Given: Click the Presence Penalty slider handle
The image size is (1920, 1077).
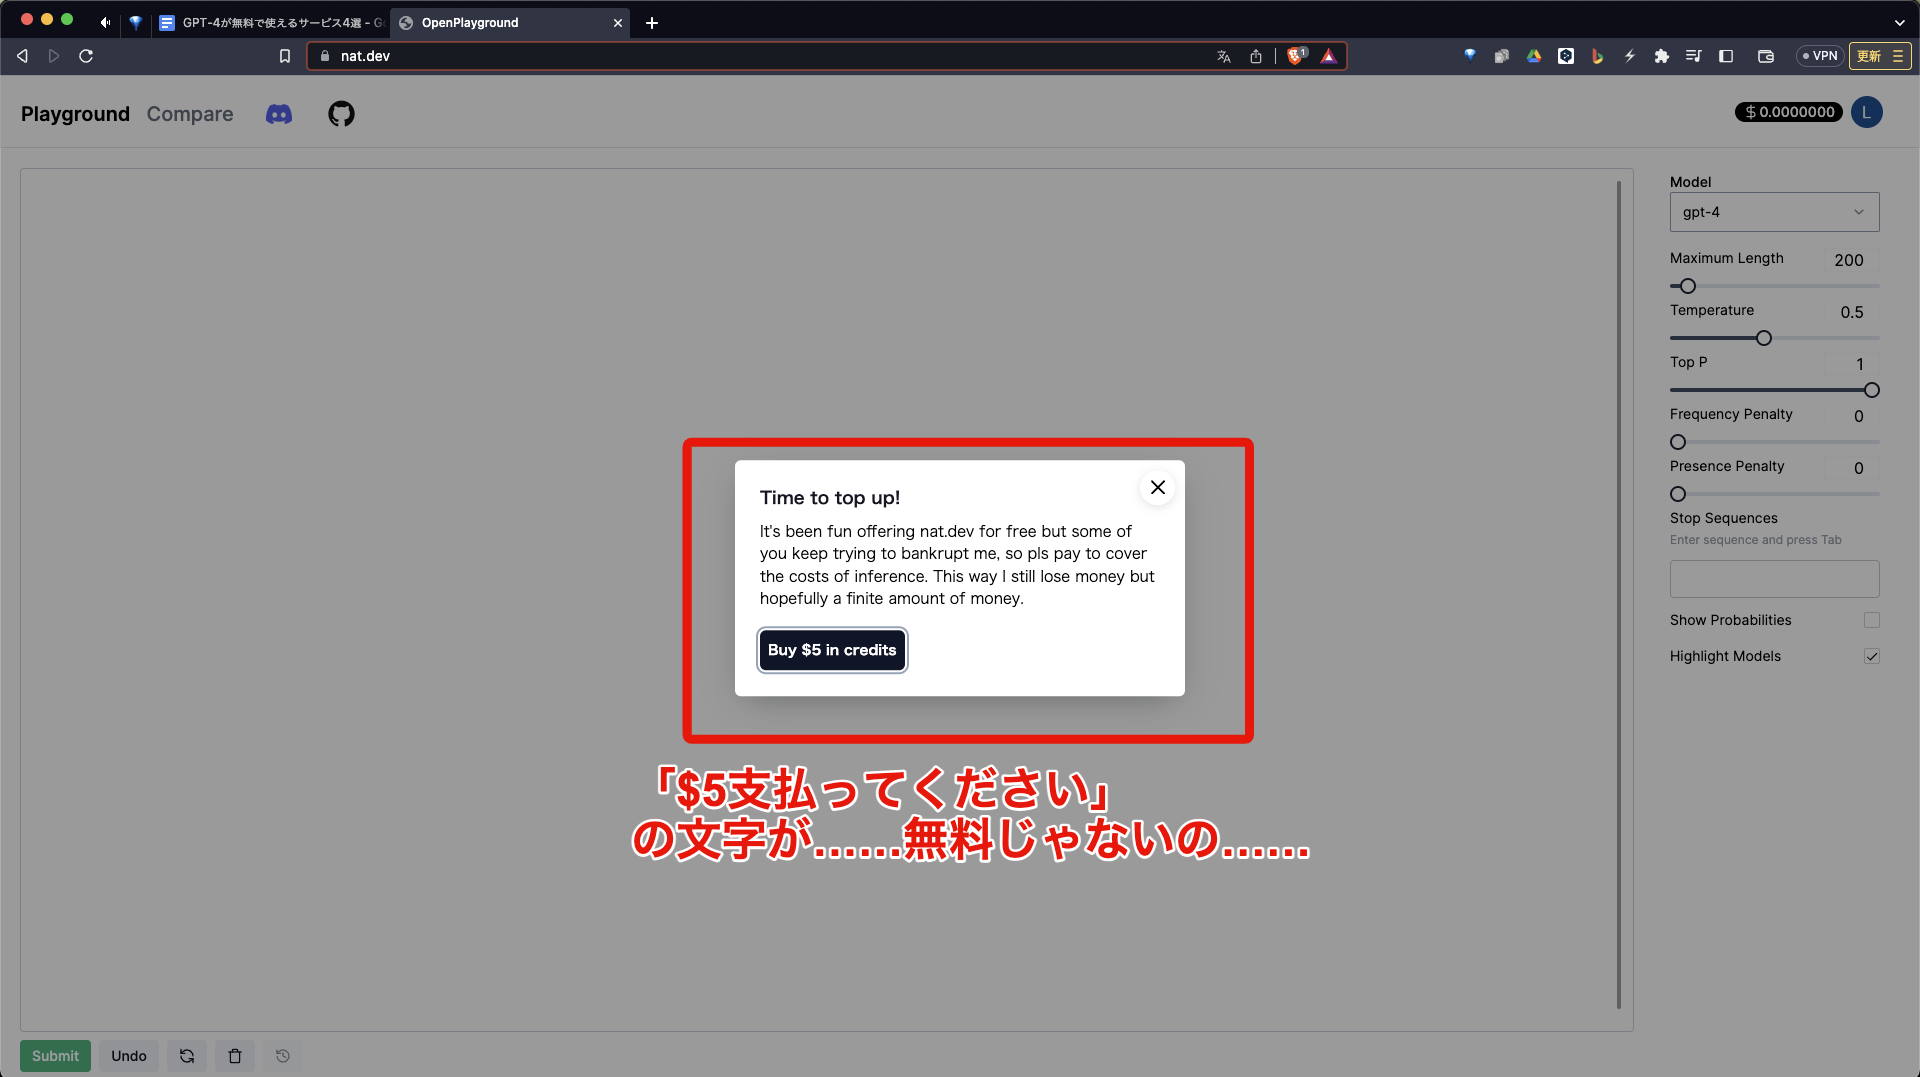Looking at the screenshot, I should click(x=1678, y=494).
